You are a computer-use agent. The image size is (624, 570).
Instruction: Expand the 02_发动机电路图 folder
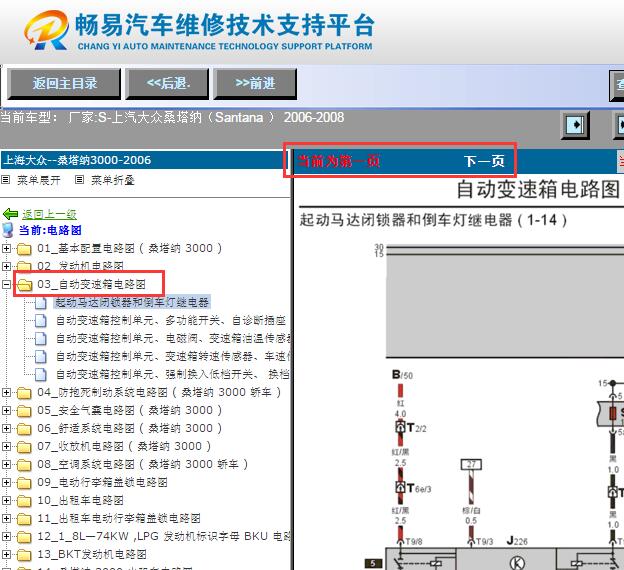(6, 266)
